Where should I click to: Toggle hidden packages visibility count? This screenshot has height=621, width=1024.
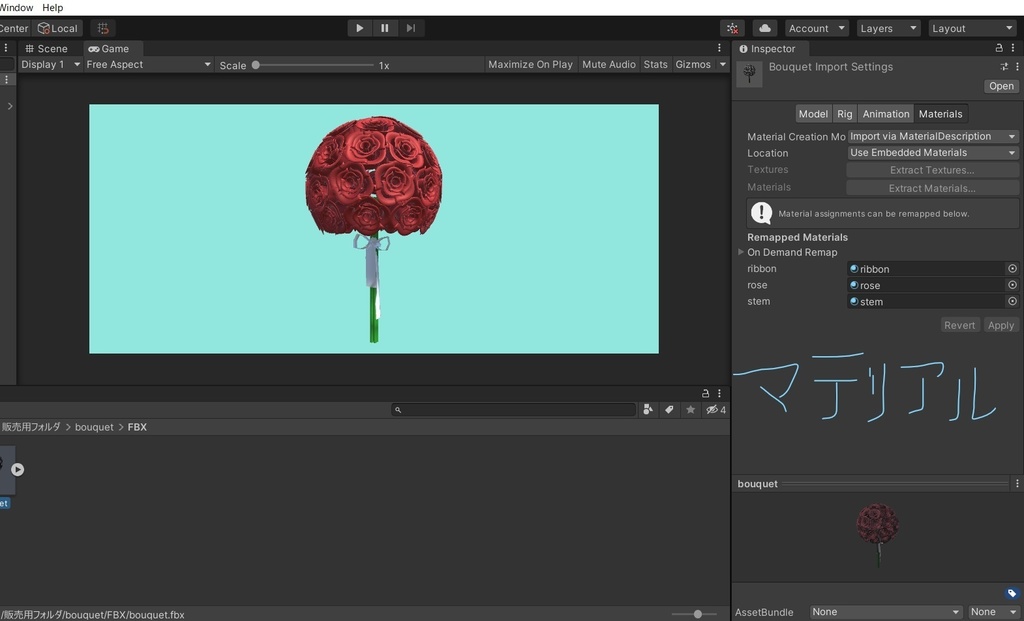715,410
